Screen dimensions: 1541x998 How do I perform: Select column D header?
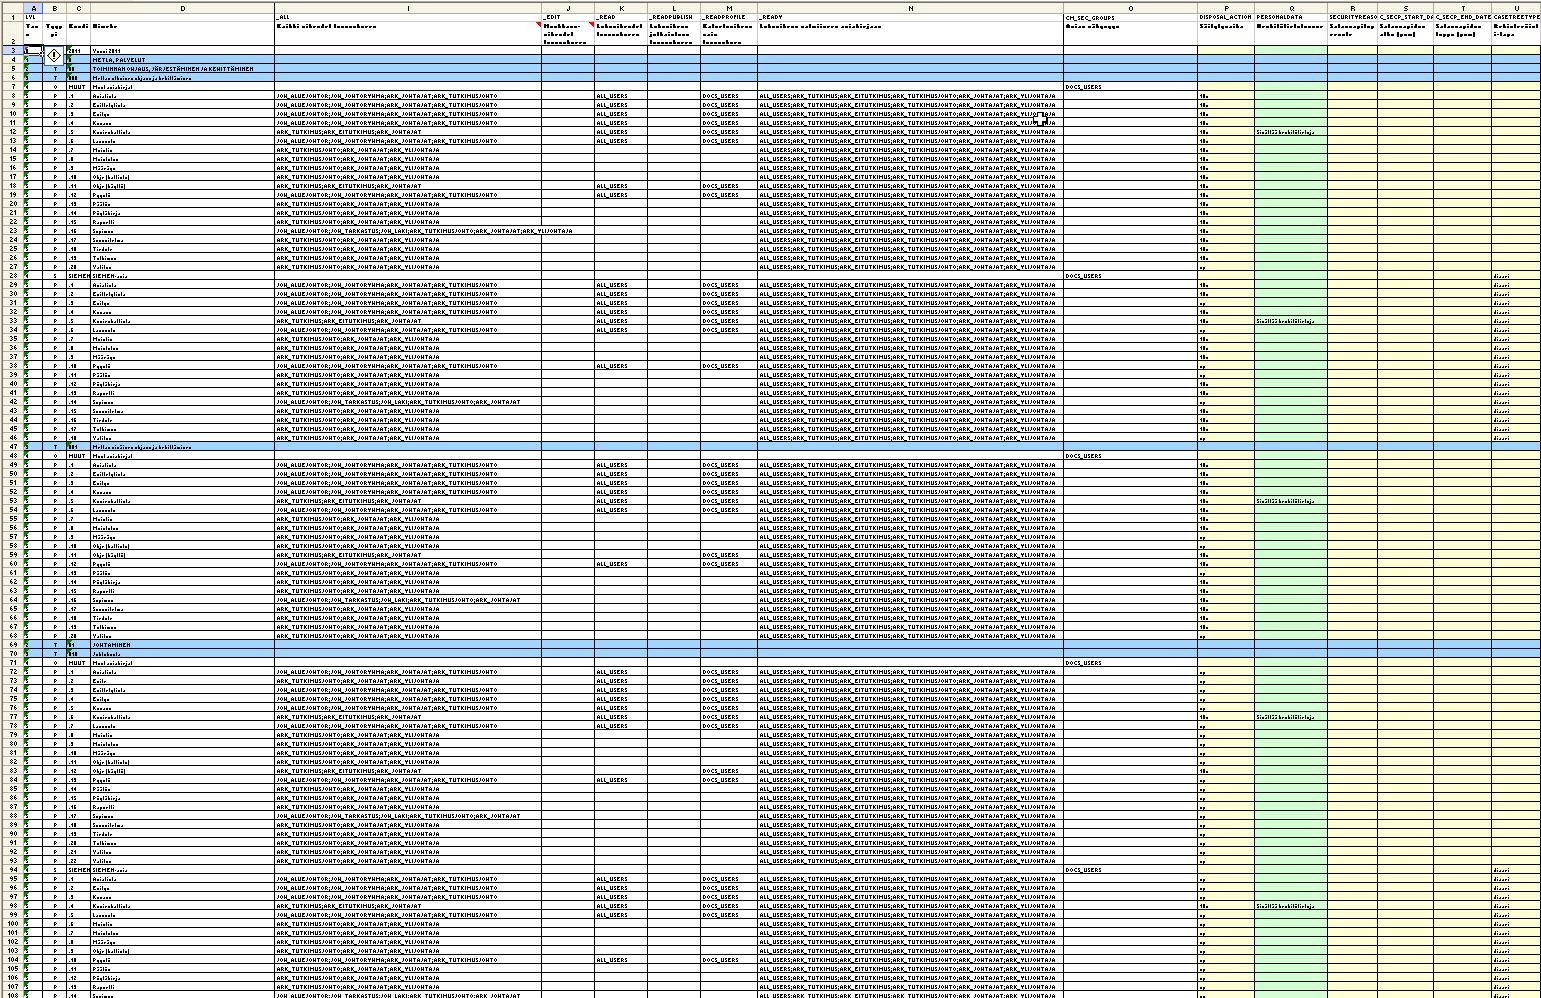(183, 8)
